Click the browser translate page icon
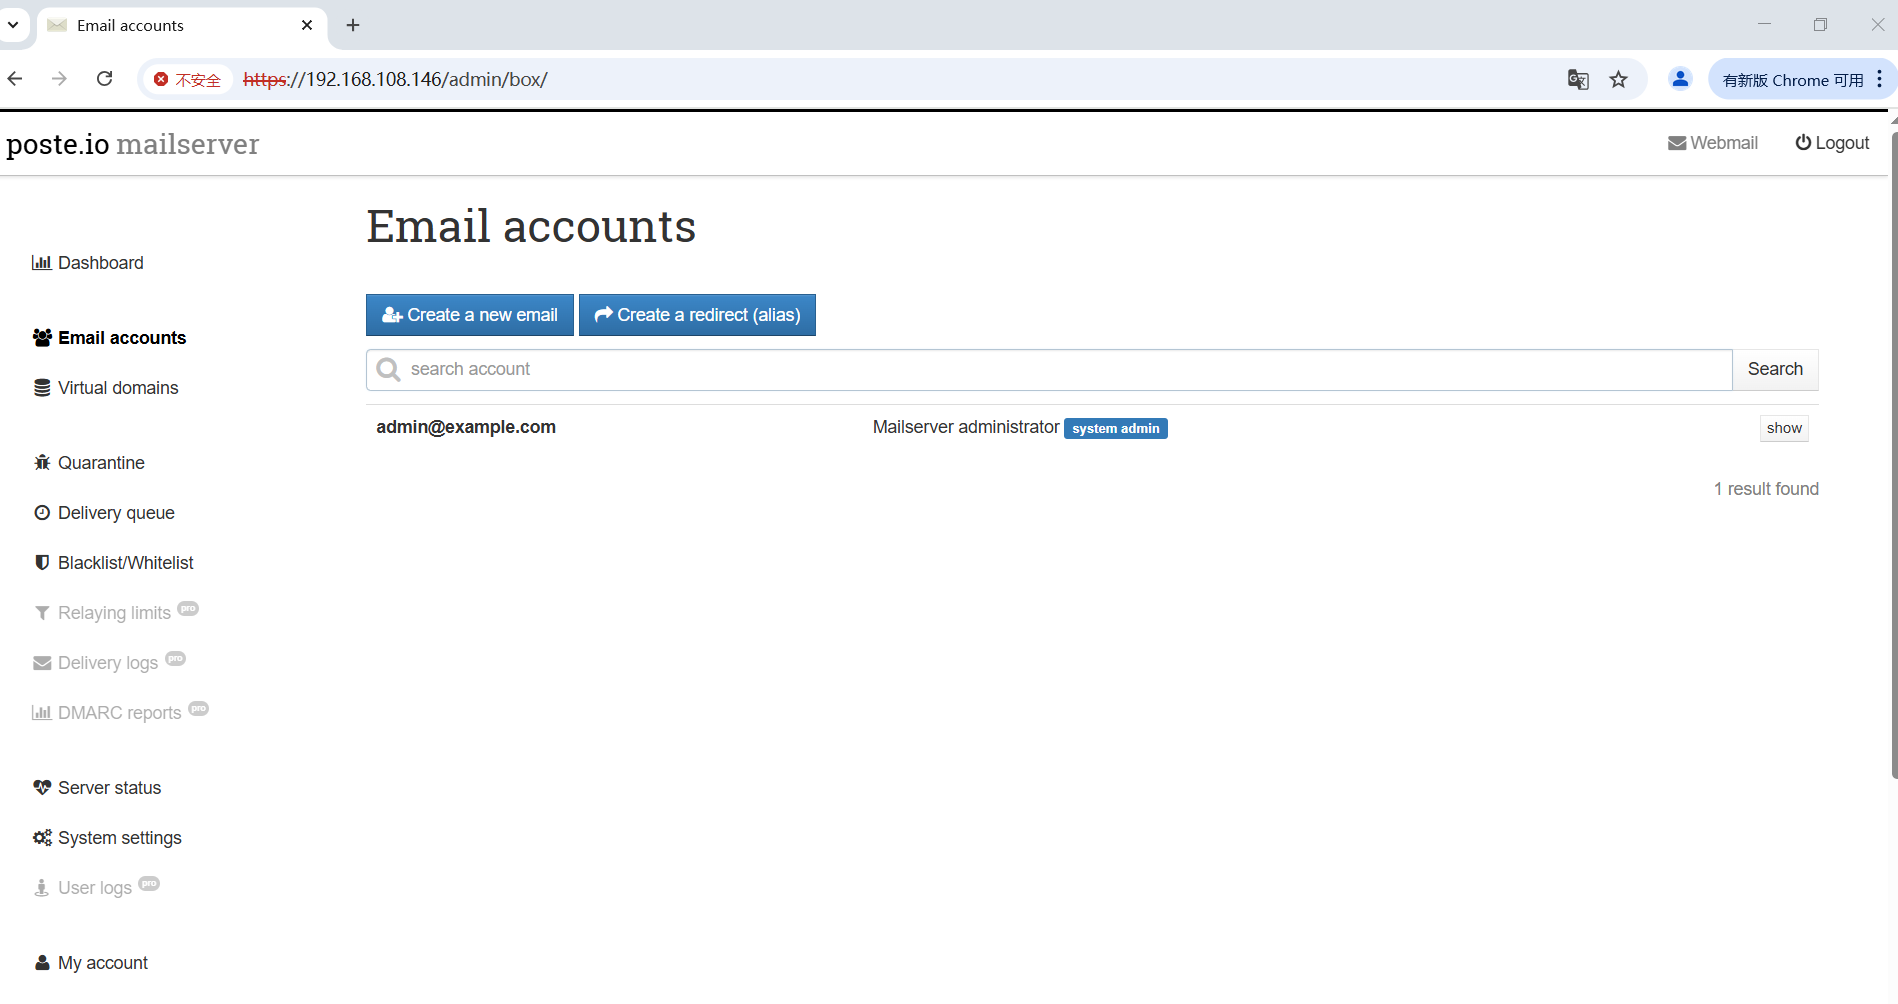This screenshot has width=1898, height=1004. 1578,80
